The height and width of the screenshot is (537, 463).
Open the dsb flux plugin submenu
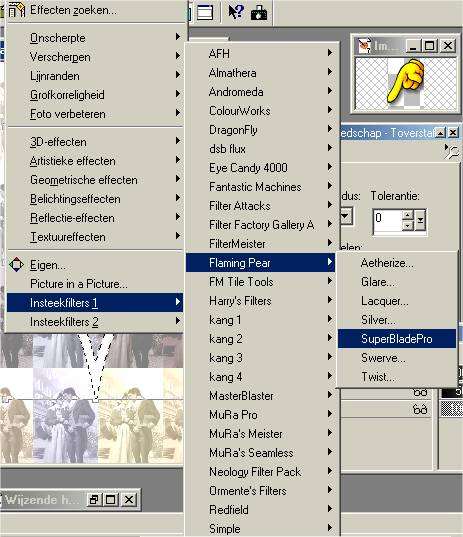coord(261,149)
